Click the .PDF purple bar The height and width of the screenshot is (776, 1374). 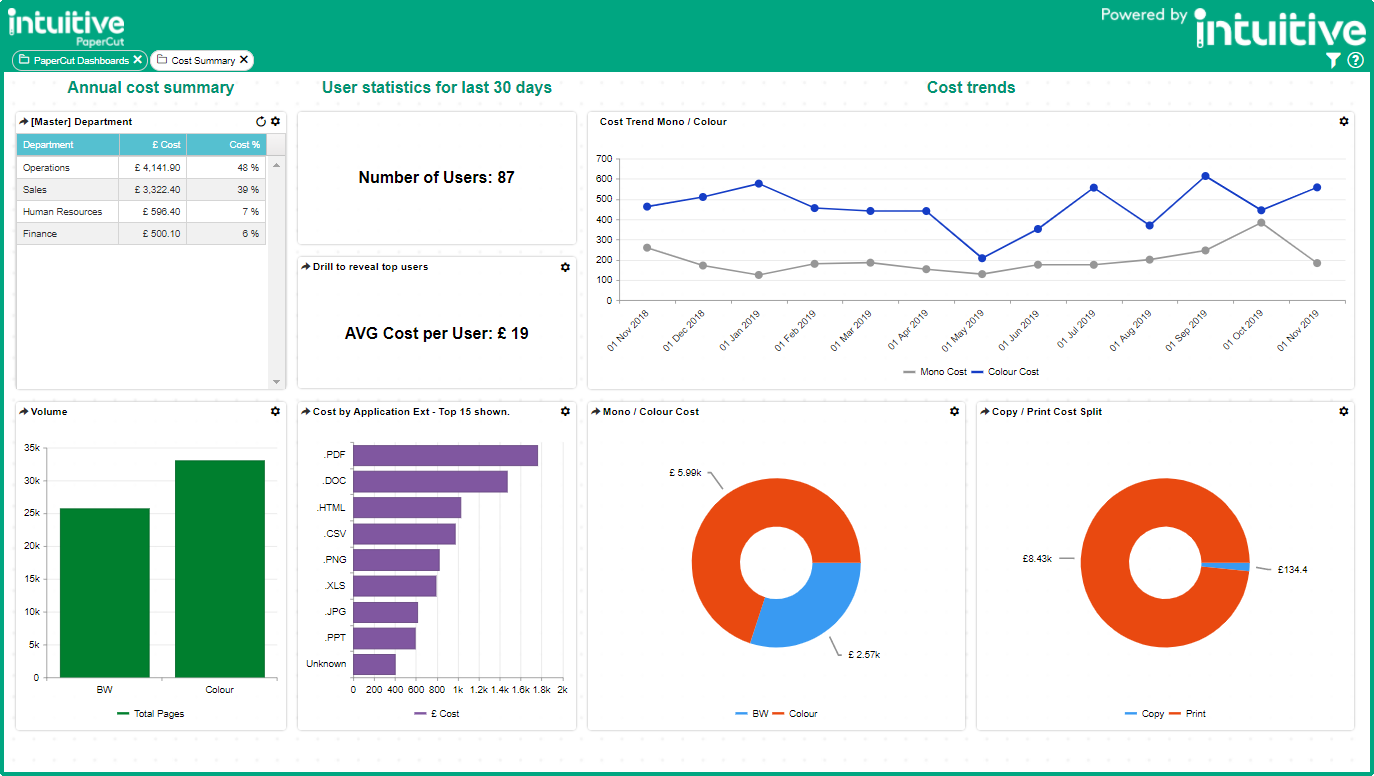(x=446, y=455)
